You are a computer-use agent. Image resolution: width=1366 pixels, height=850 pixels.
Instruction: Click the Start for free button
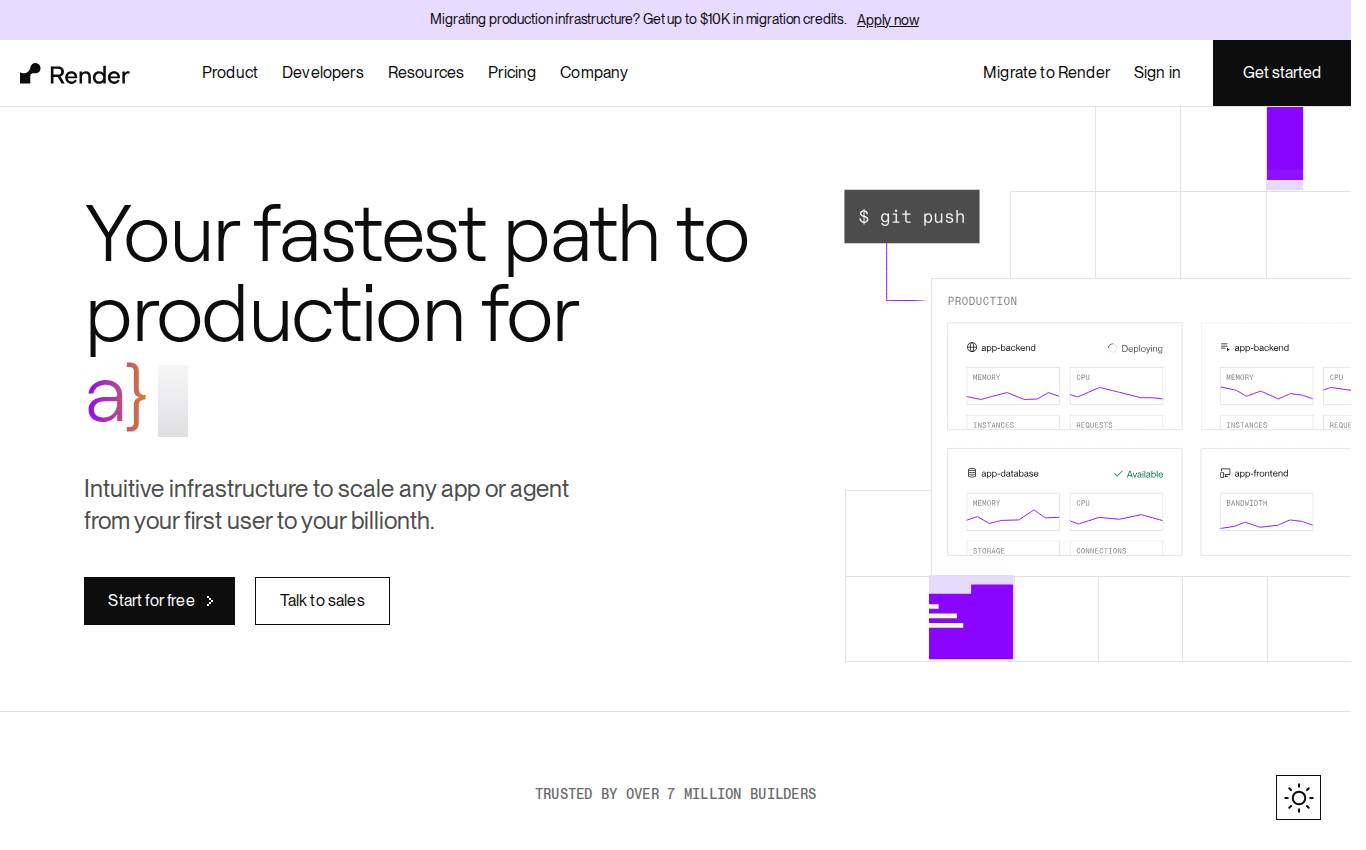(159, 601)
